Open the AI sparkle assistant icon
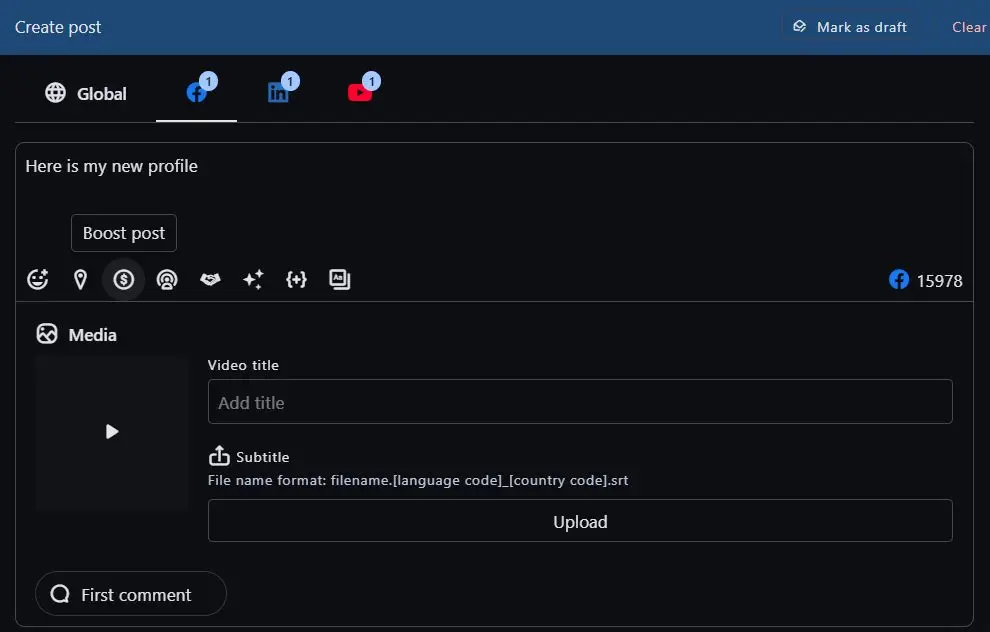Viewport: 990px width, 632px height. coord(253,279)
